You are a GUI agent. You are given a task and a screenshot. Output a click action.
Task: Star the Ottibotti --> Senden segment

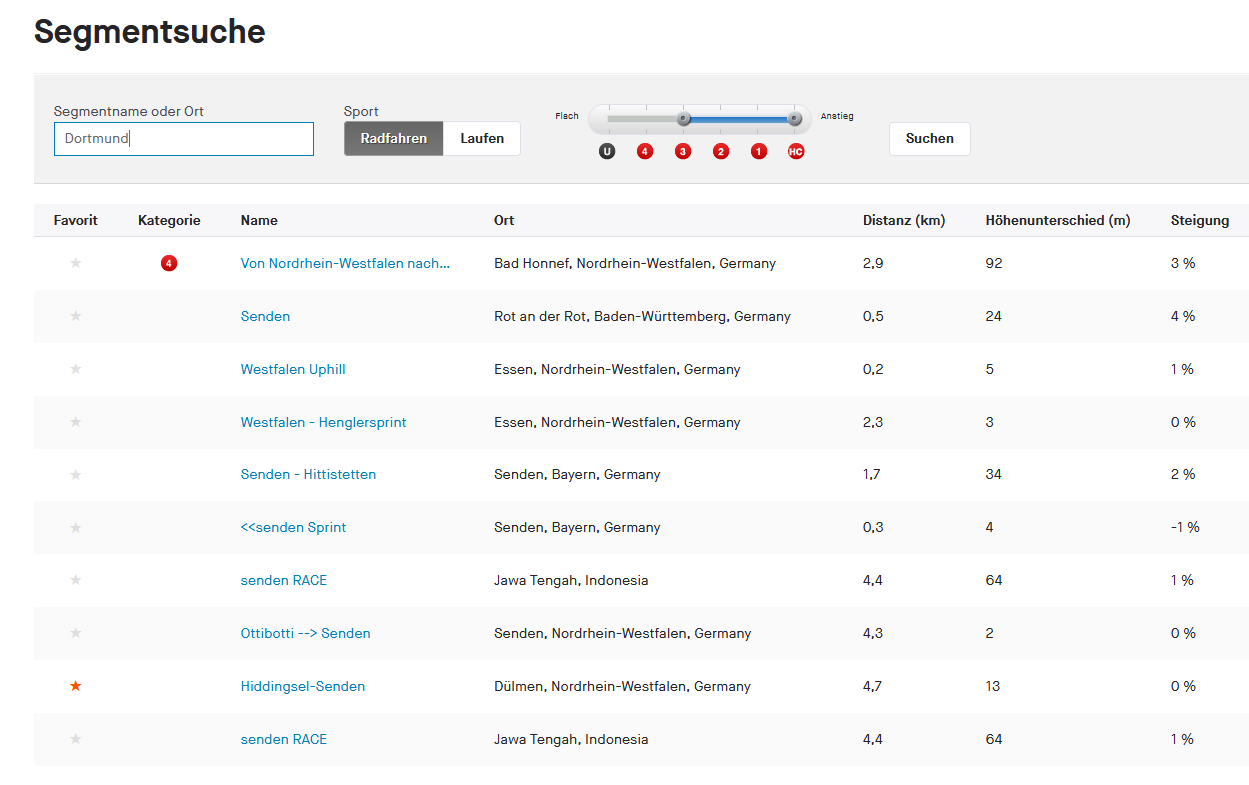tap(76, 633)
